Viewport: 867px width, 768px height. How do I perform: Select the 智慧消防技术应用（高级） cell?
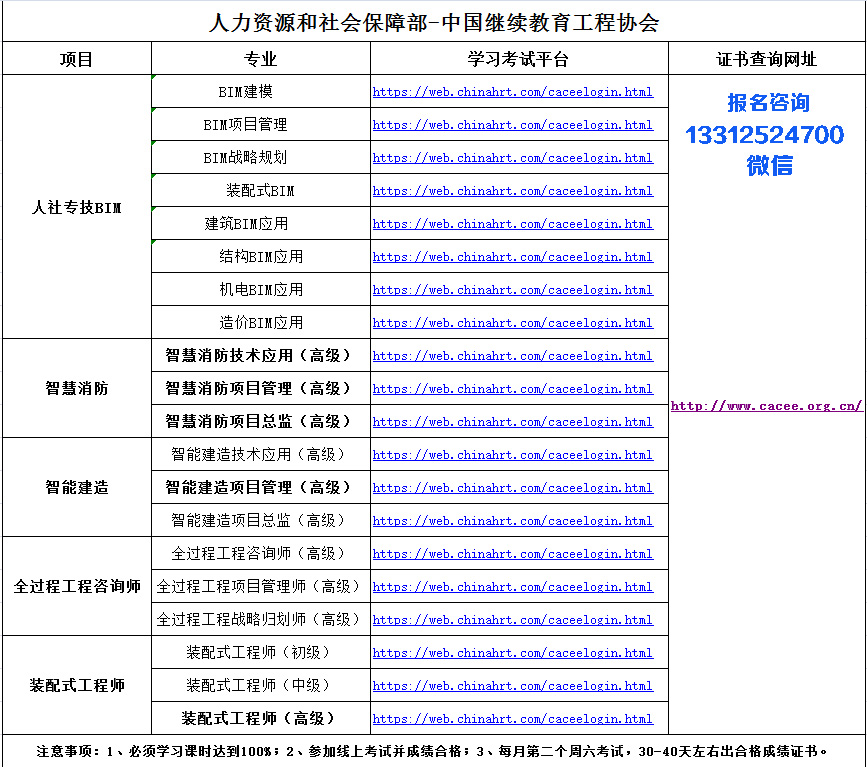click(x=260, y=355)
